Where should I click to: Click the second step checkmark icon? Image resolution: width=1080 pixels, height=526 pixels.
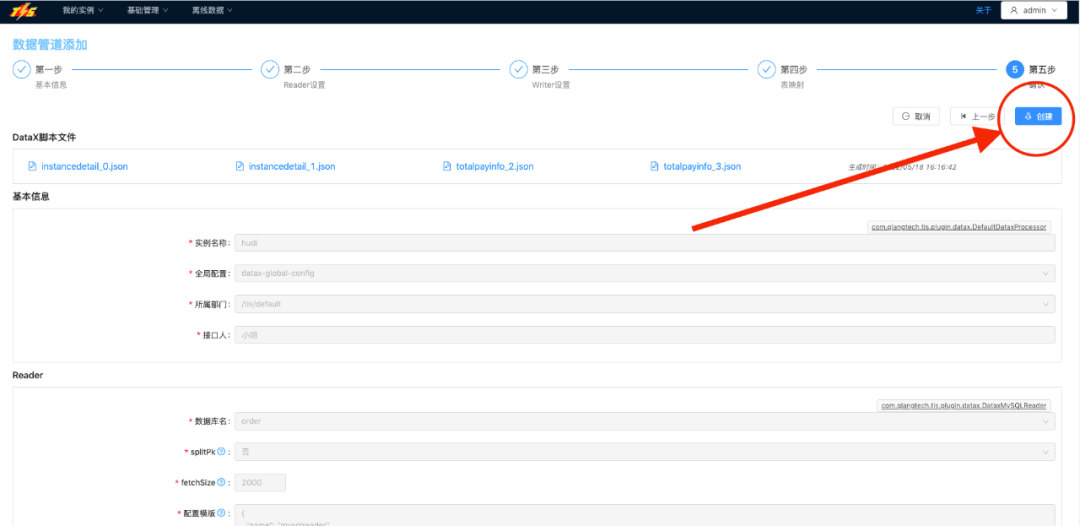pos(269,70)
